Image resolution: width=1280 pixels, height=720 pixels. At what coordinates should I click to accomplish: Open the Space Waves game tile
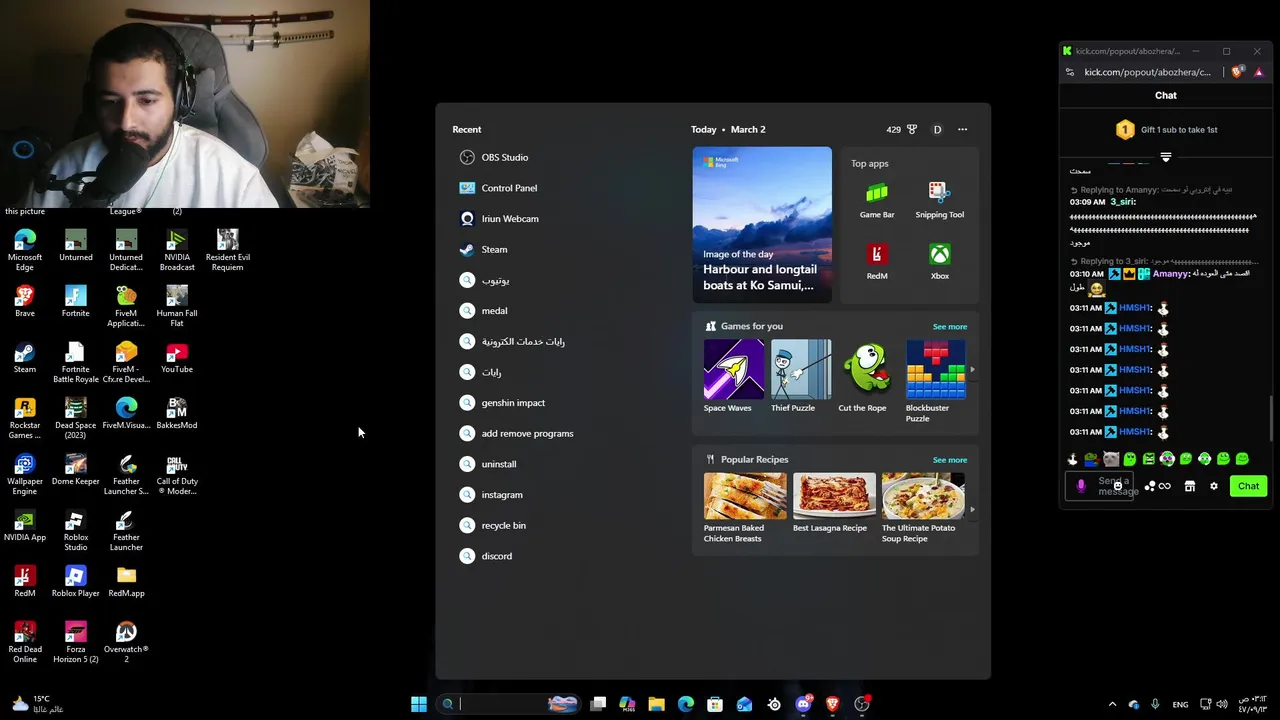click(733, 376)
